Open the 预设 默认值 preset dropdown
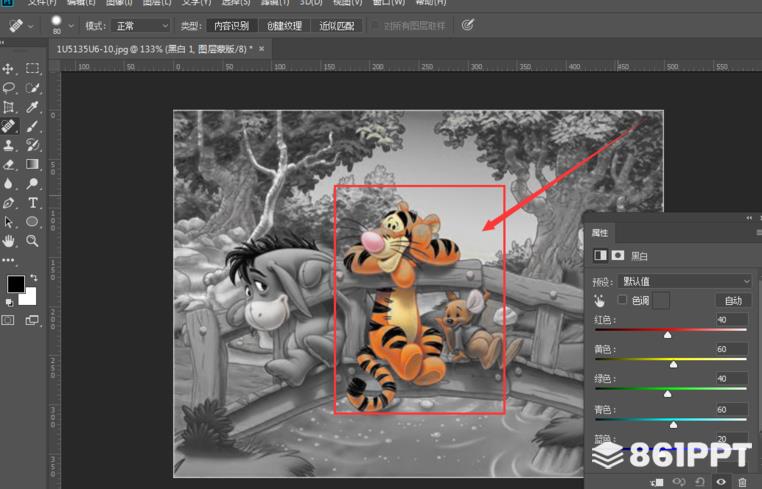The height and width of the screenshot is (489, 762). tap(685, 281)
